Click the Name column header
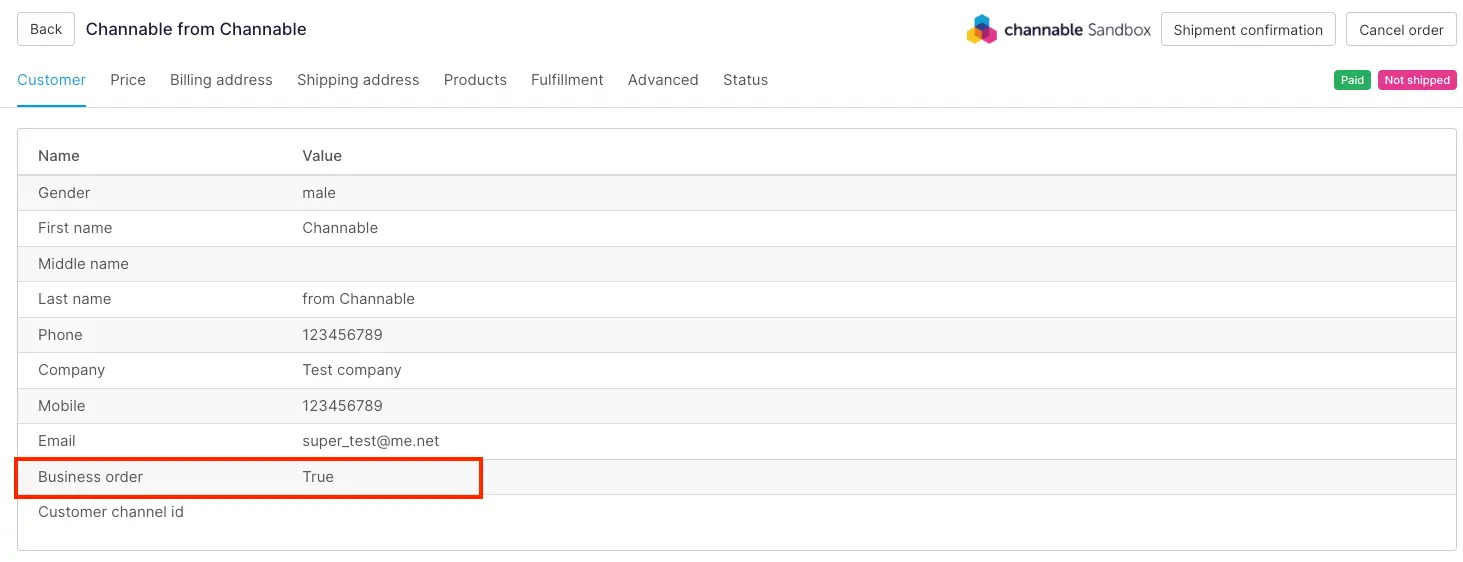The image size is (1463, 562). (x=59, y=156)
